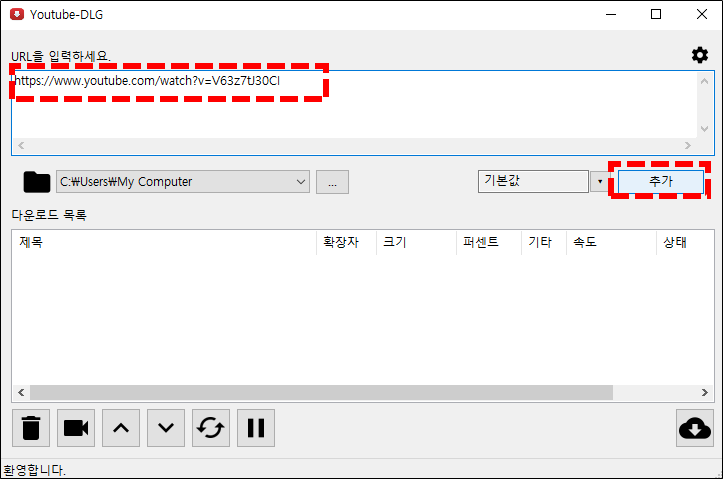Click inside the URL input text area

[x=354, y=105]
